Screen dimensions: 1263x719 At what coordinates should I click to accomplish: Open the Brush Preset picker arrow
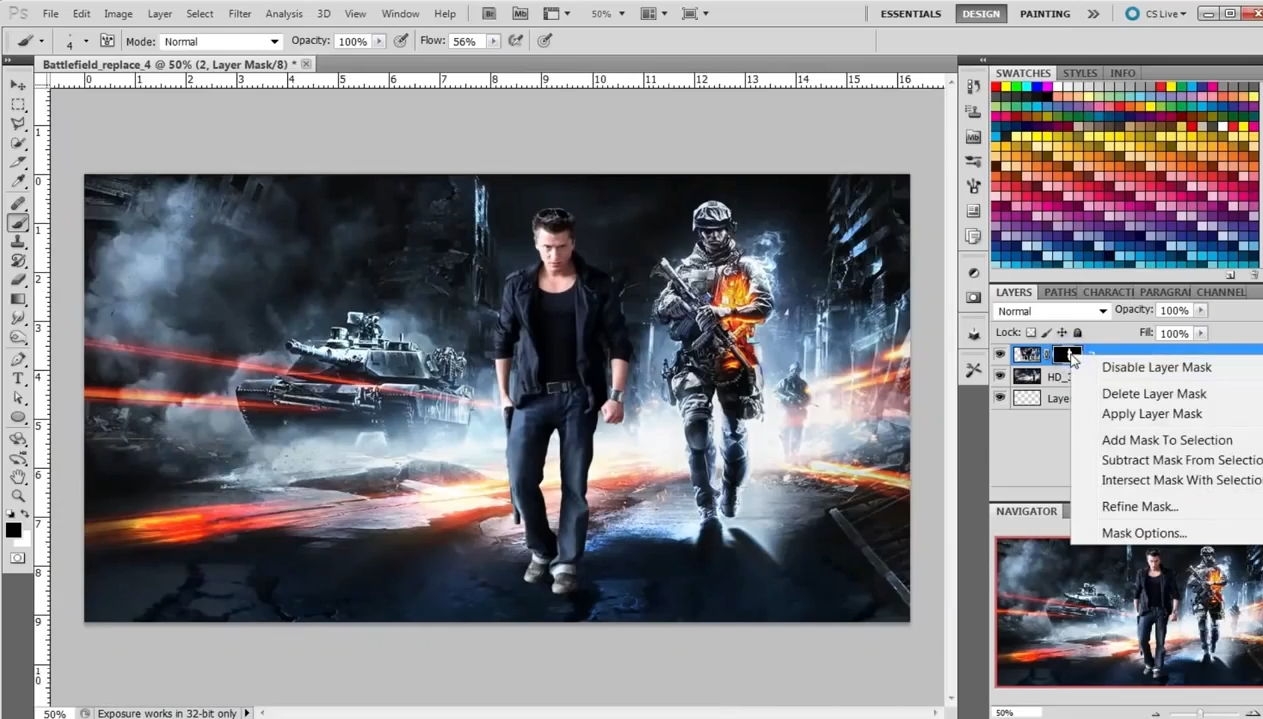pos(86,41)
